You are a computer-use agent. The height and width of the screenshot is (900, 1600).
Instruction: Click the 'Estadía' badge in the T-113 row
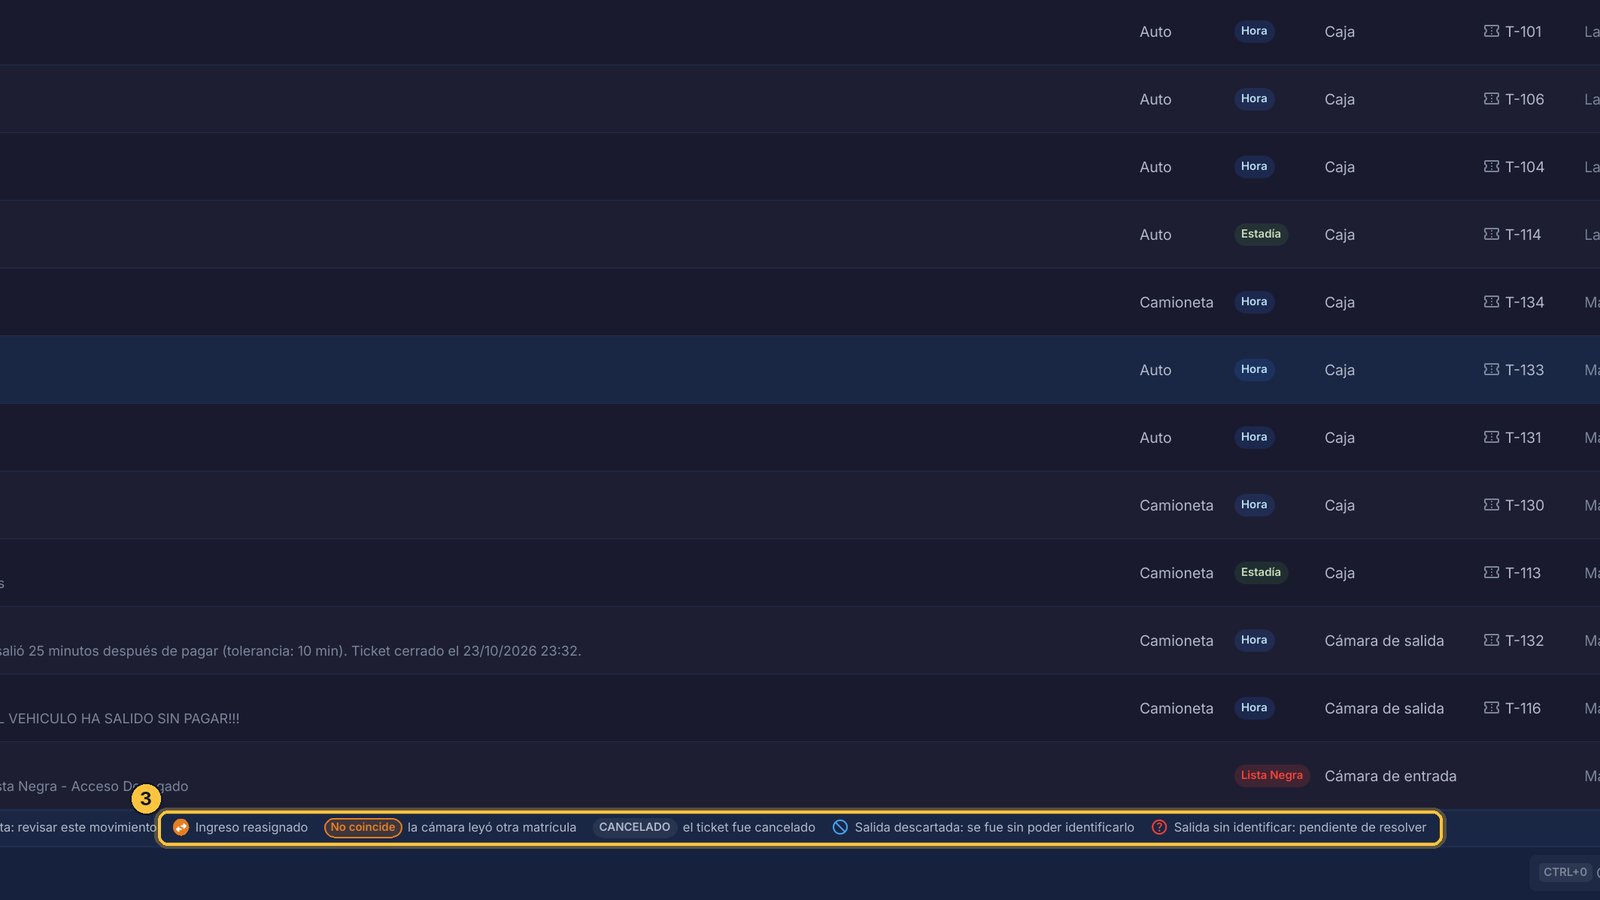click(1261, 573)
